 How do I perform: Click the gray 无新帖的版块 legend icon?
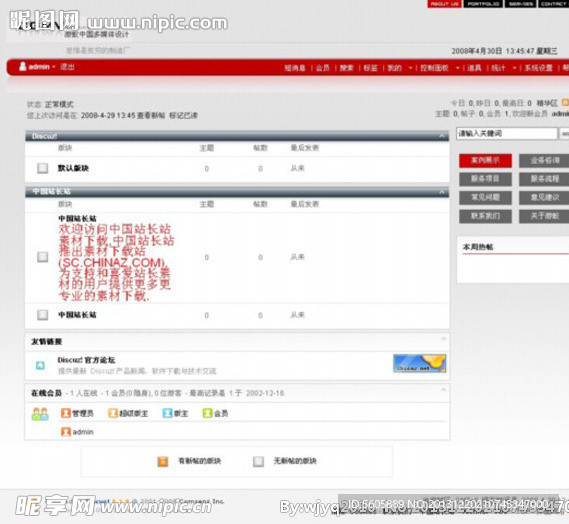pos(258,461)
